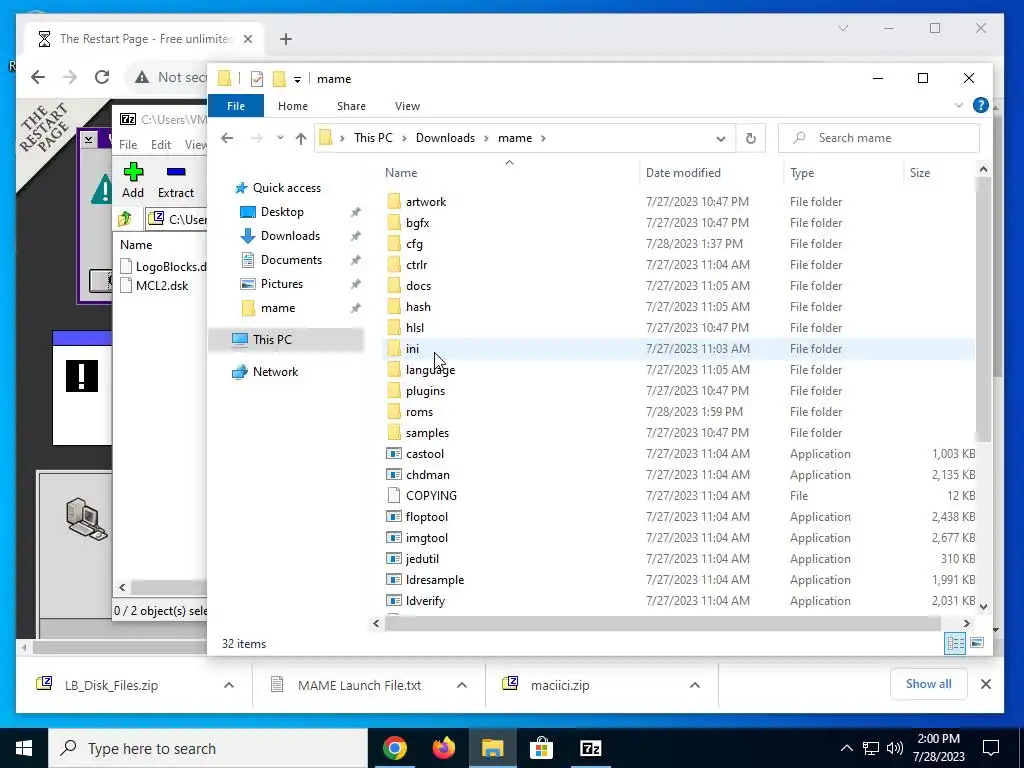The width and height of the screenshot is (1024, 768).
Task: Go up one folder level
Action: pos(300,138)
